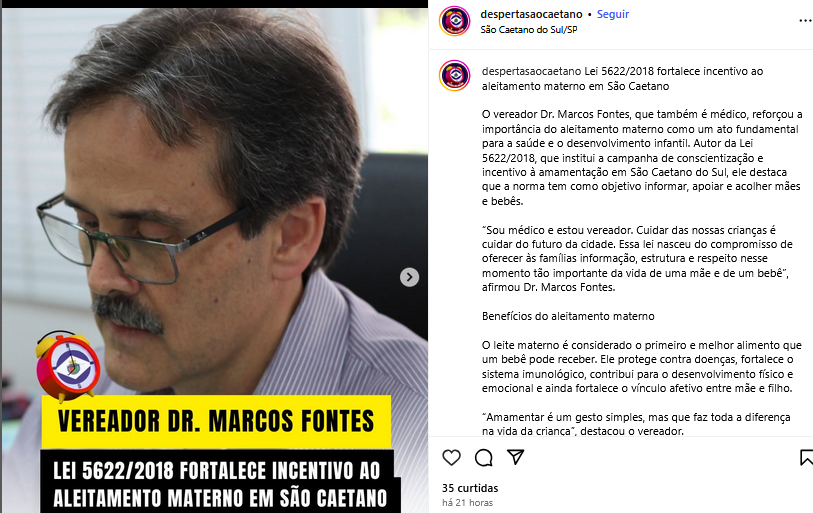
Task: Click the black Lei 5622/2018 headline banner
Action: pos(218,482)
